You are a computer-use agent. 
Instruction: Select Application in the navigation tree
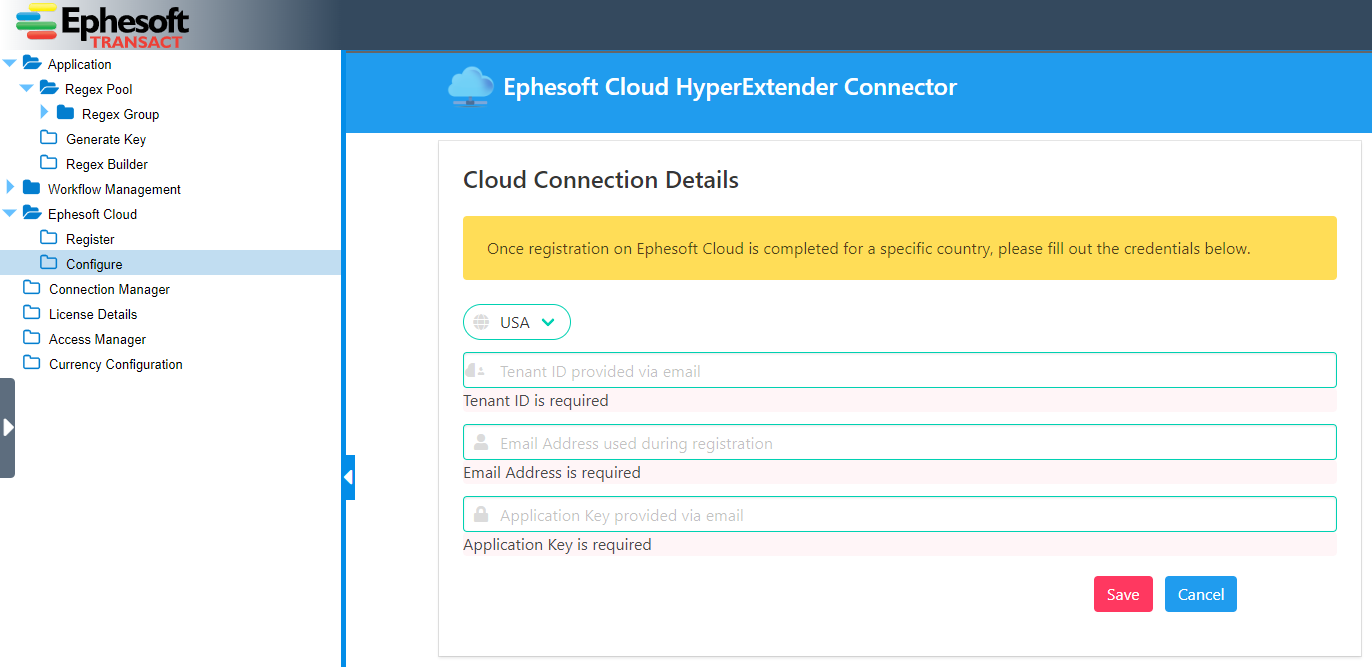(x=80, y=64)
